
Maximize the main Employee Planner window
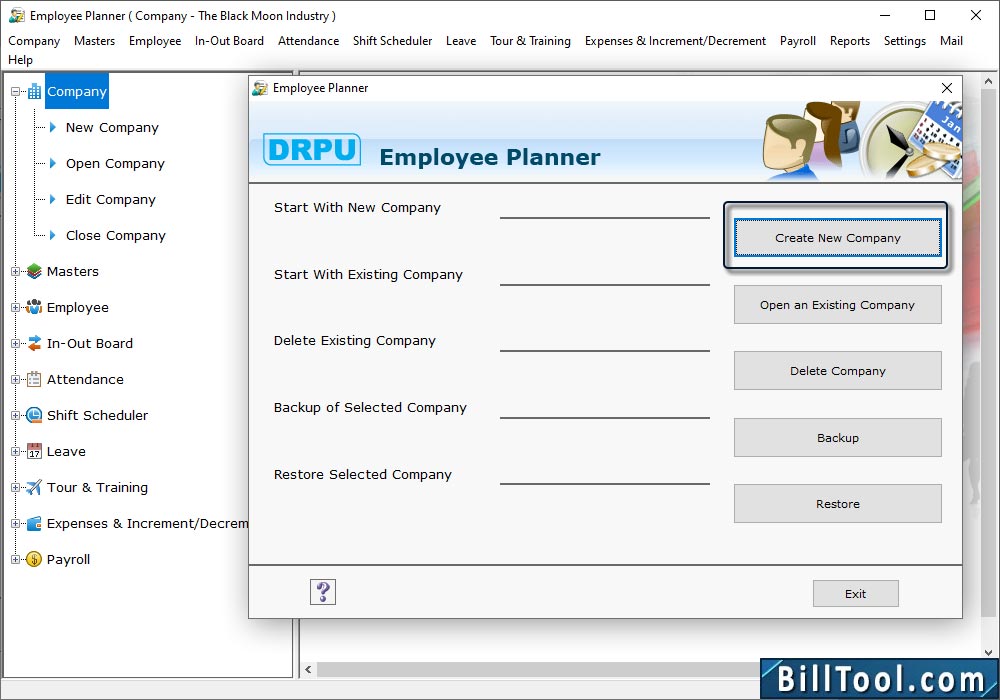point(930,15)
